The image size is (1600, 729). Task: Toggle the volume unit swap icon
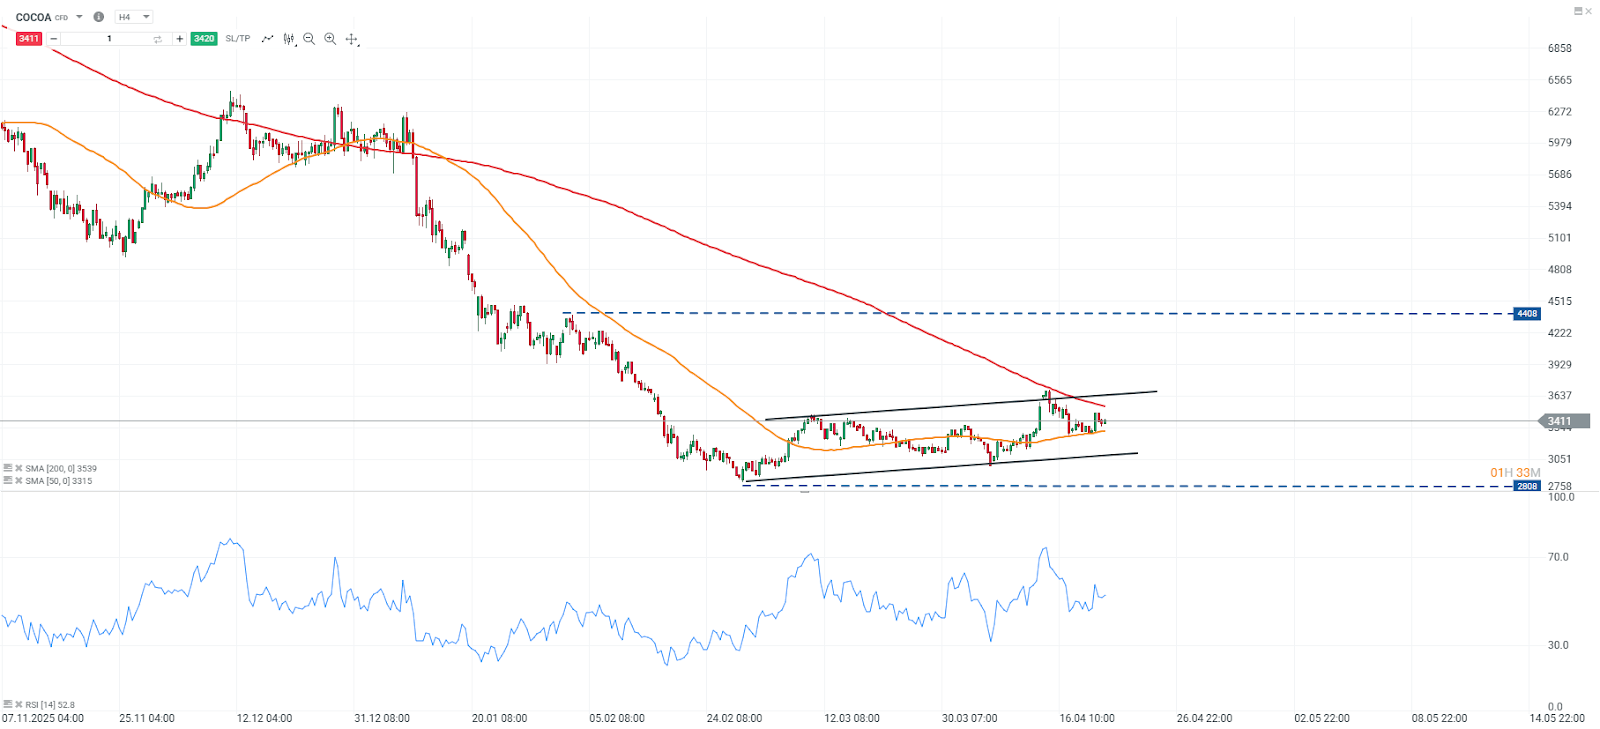[157, 39]
